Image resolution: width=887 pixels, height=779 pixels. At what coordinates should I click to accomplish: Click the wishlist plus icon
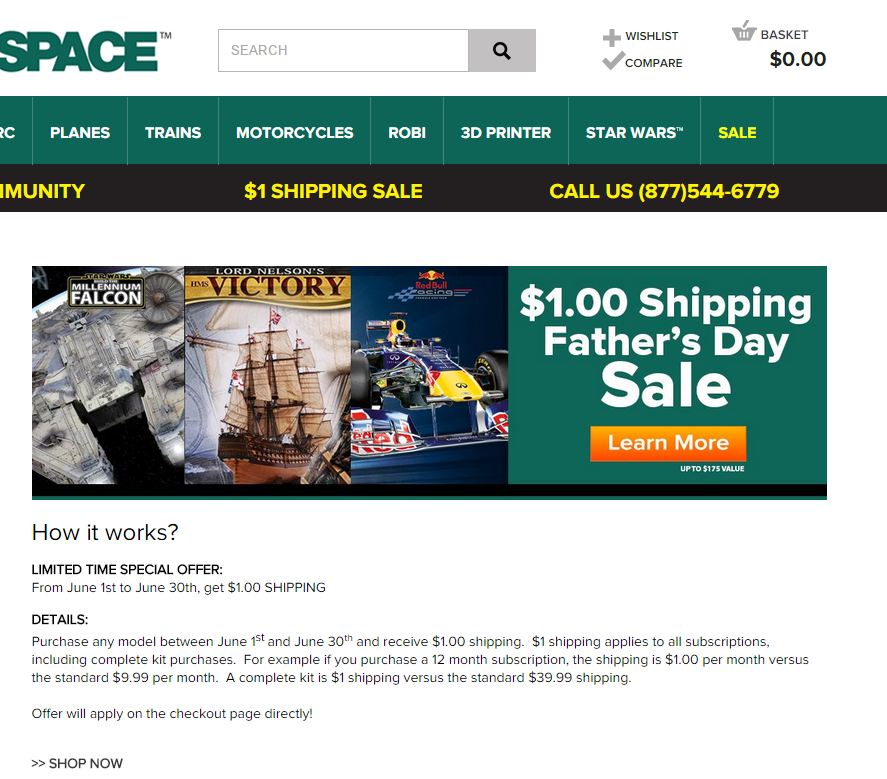(x=612, y=37)
